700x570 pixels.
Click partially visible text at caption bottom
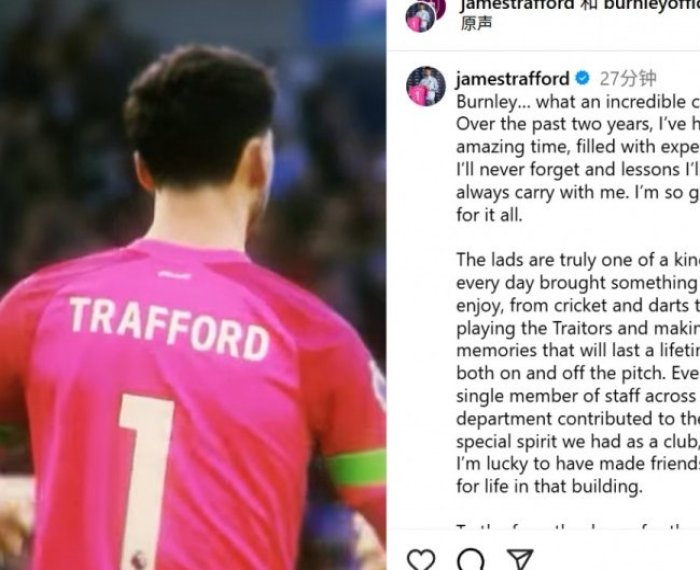click(578, 527)
